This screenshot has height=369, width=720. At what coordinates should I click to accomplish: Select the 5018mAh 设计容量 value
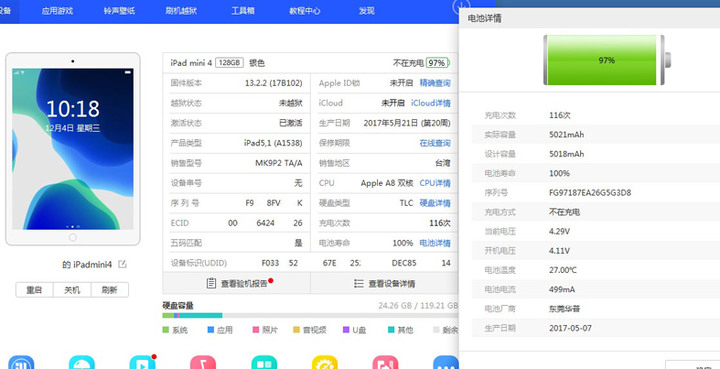coord(567,154)
